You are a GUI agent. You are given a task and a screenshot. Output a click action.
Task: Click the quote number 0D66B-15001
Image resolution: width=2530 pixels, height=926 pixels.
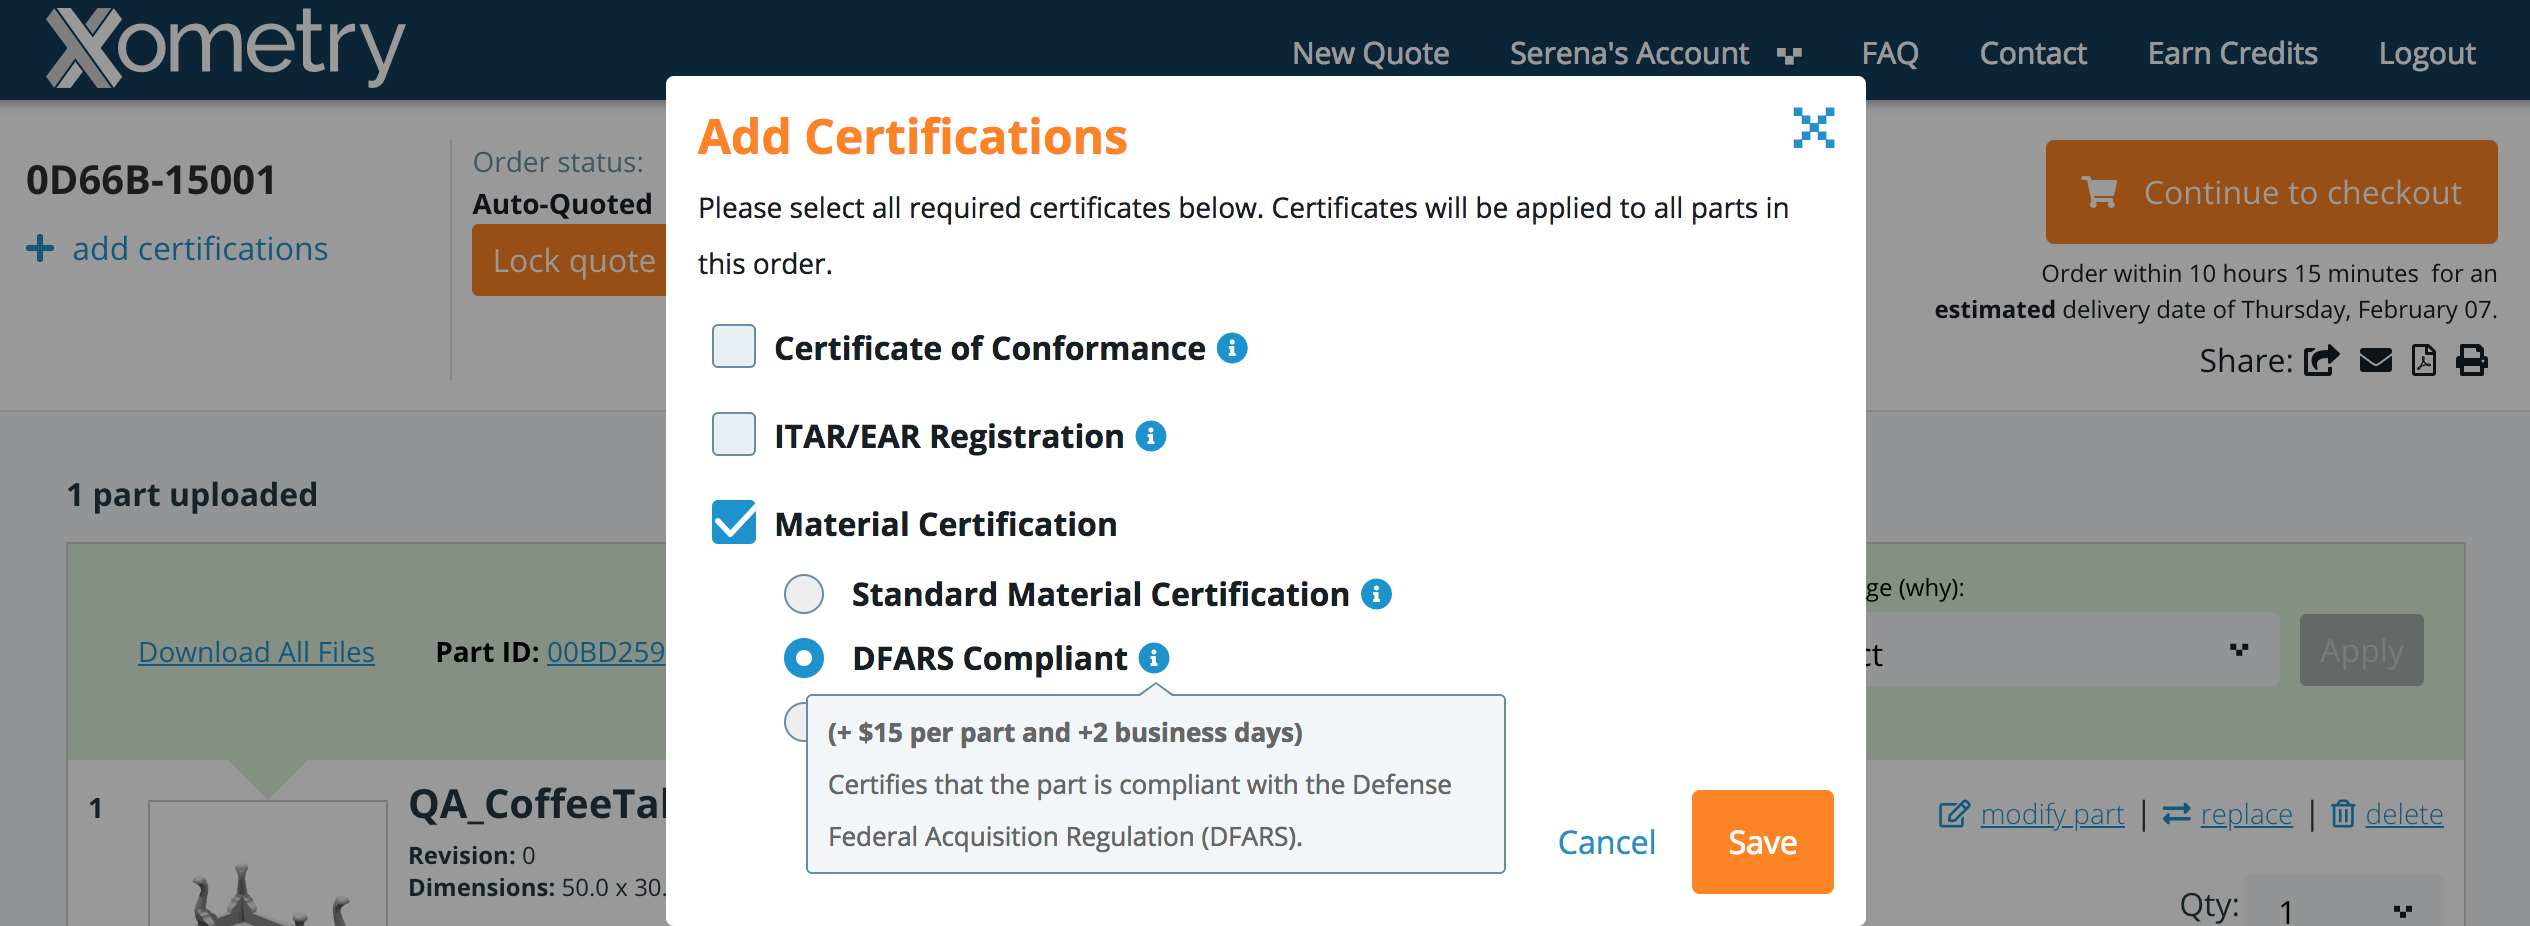tap(151, 180)
